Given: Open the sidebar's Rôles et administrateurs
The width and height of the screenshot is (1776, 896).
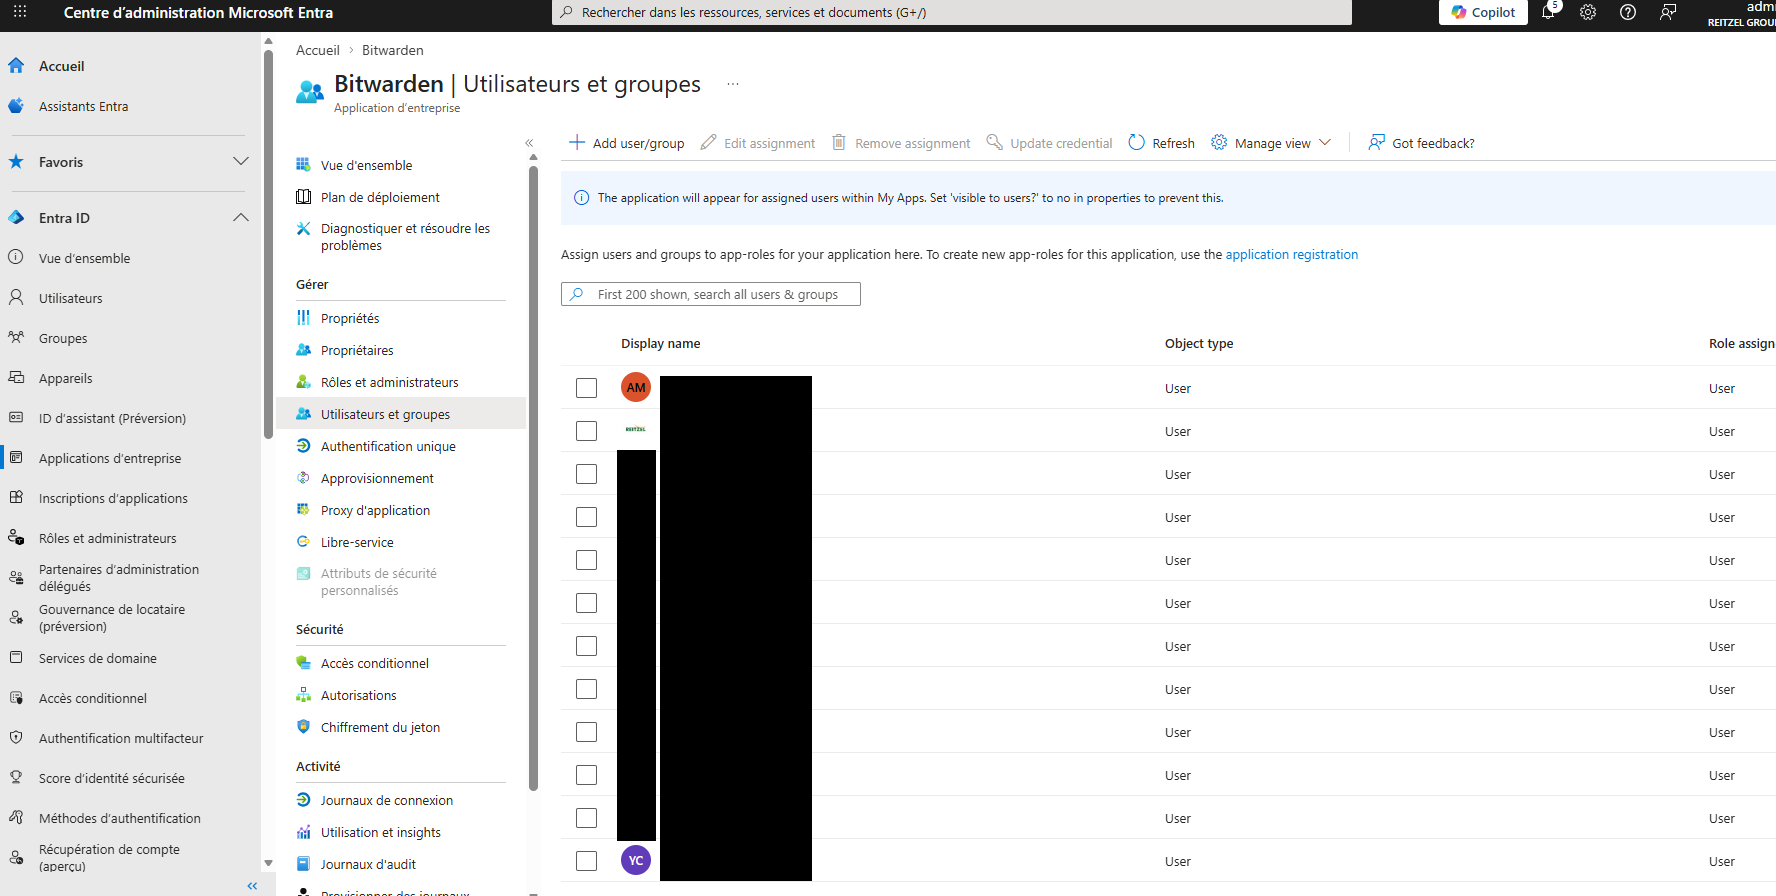Looking at the screenshot, I should point(107,538).
